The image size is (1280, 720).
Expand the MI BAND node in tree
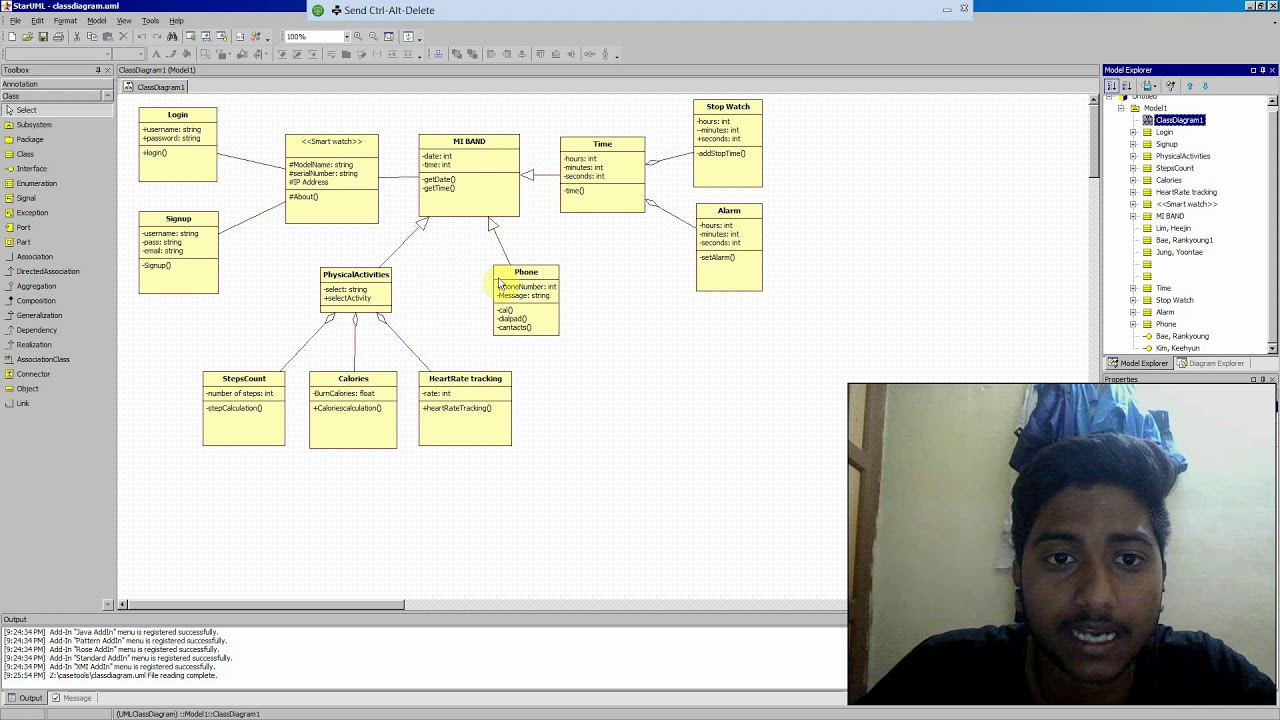(x=1133, y=216)
